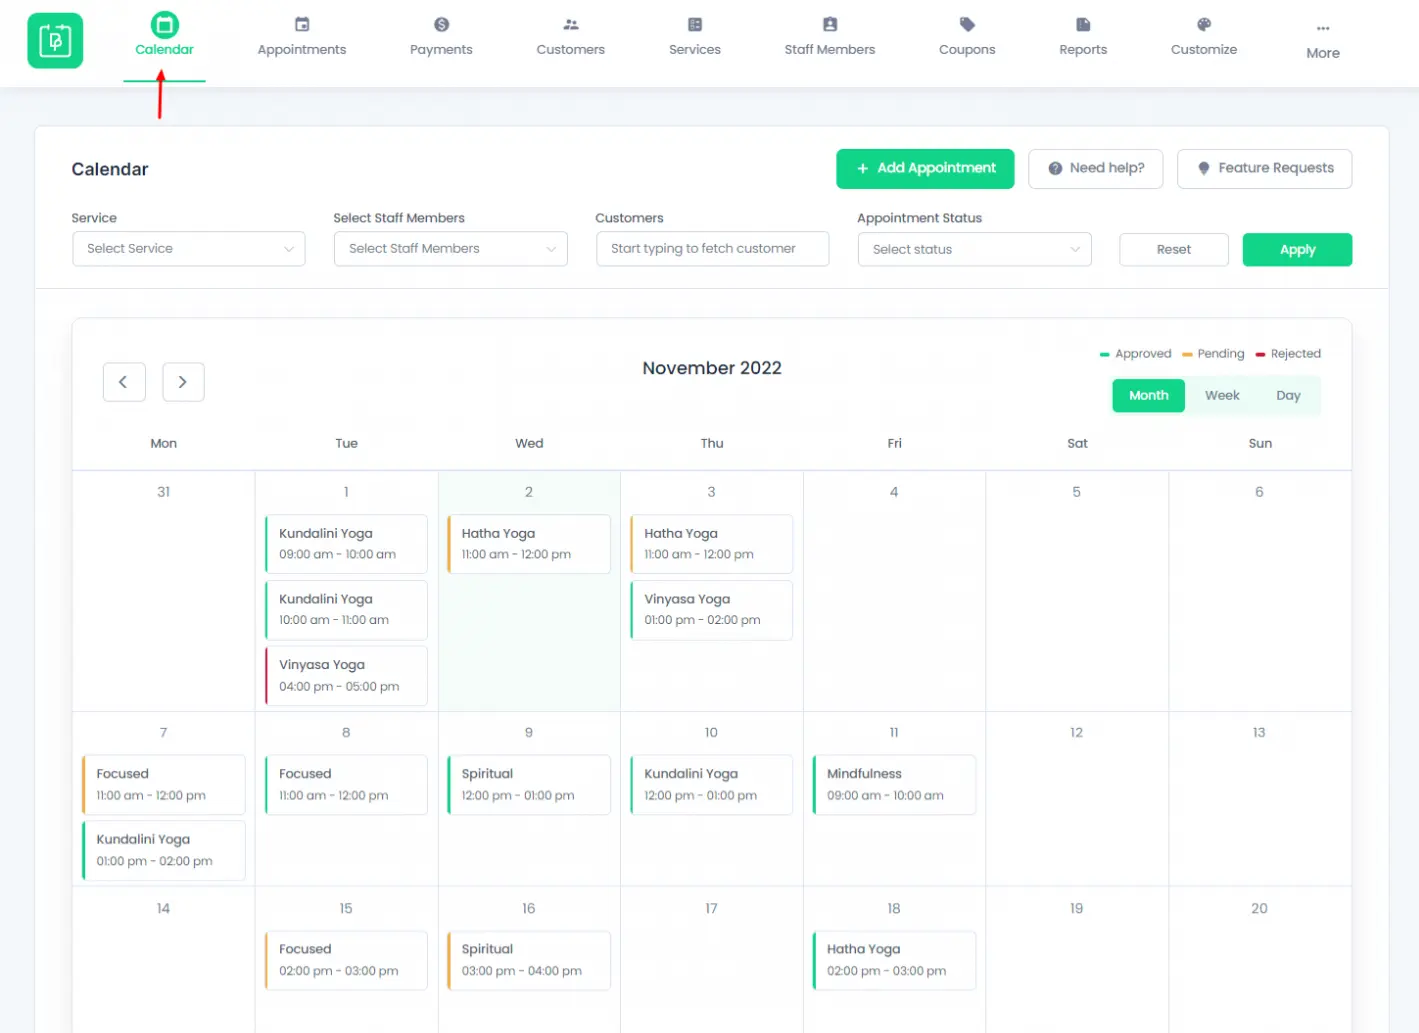Click the Add Appointment button
This screenshot has width=1419, height=1033.
pyautogui.click(x=925, y=169)
